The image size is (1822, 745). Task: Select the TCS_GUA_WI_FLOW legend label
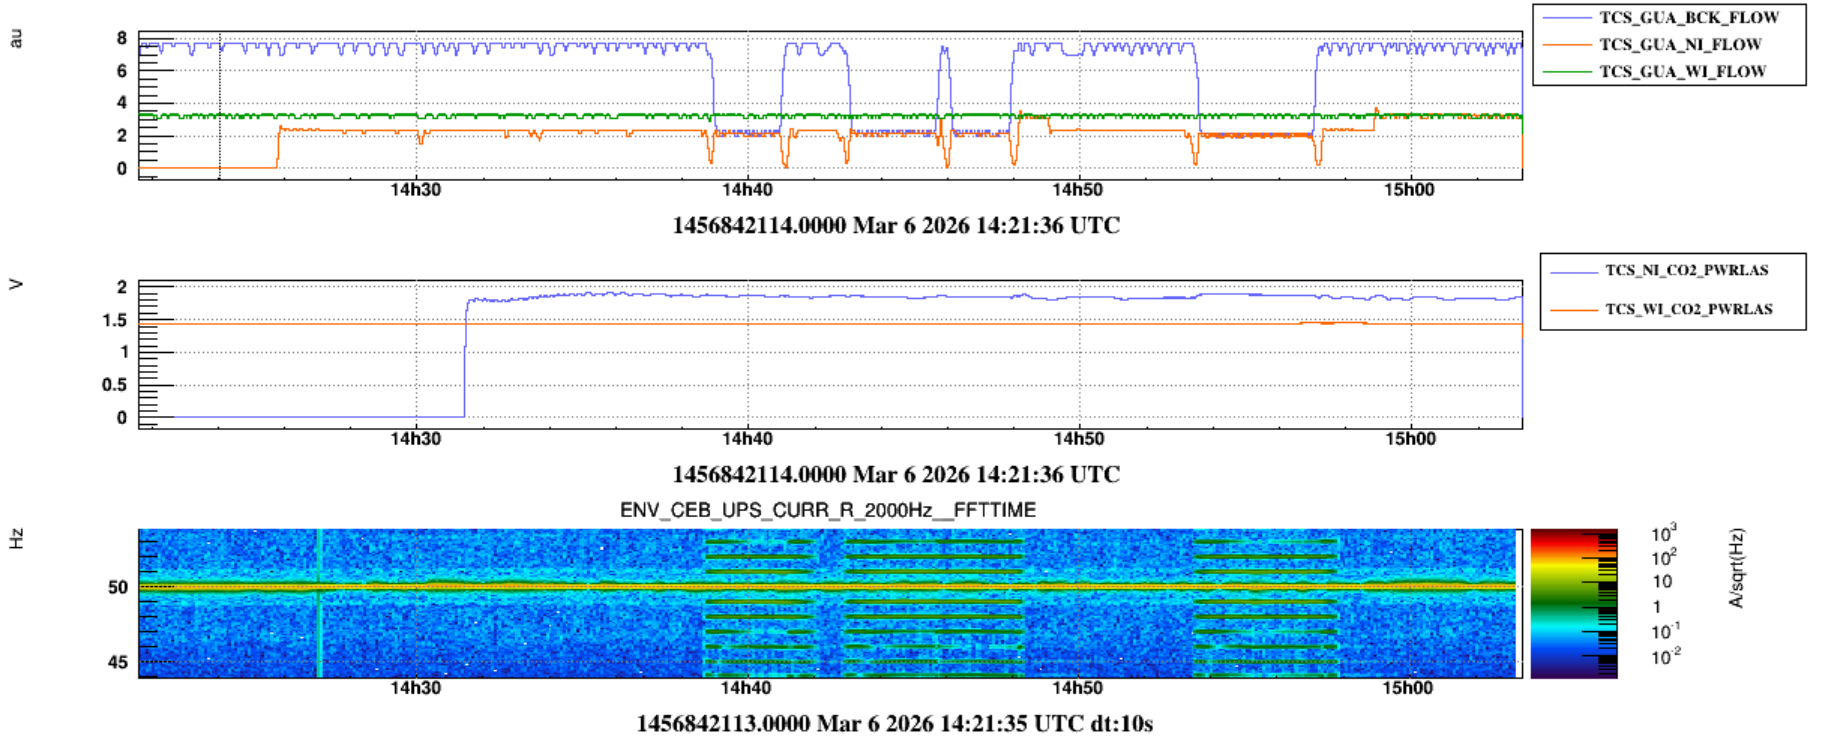[1682, 72]
